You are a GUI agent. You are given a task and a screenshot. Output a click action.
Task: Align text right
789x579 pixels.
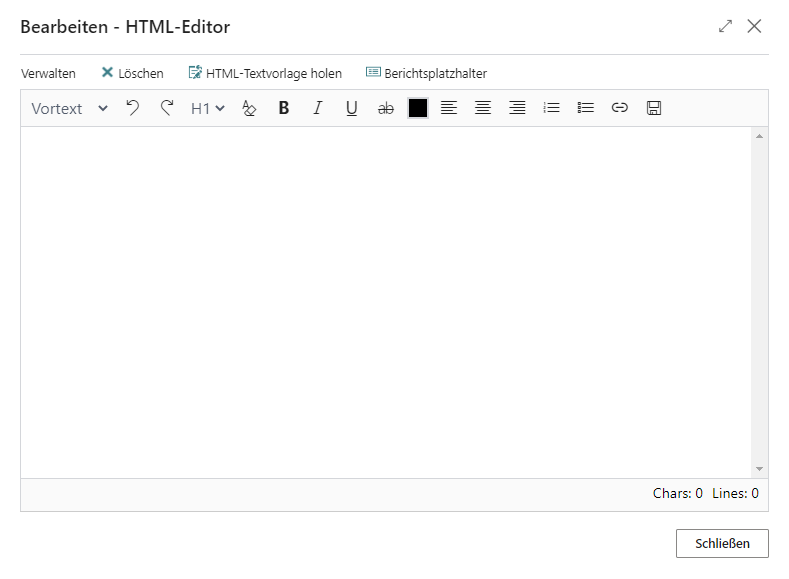pos(517,108)
